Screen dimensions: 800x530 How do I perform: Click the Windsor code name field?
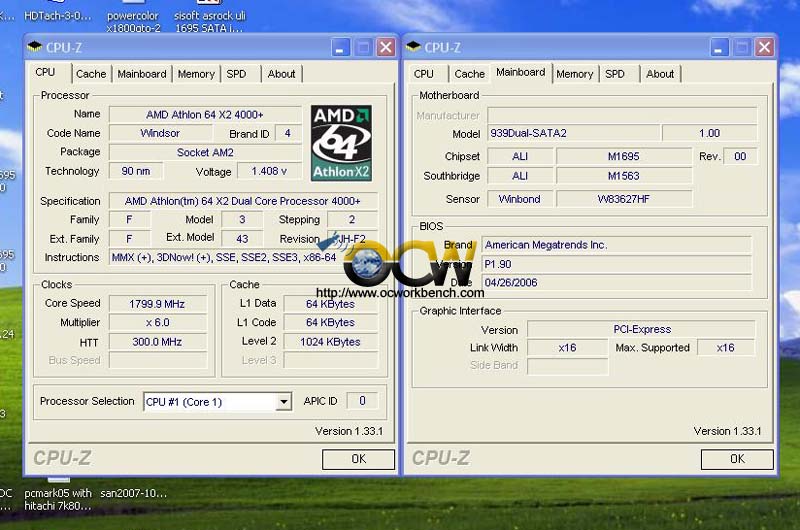[160, 133]
